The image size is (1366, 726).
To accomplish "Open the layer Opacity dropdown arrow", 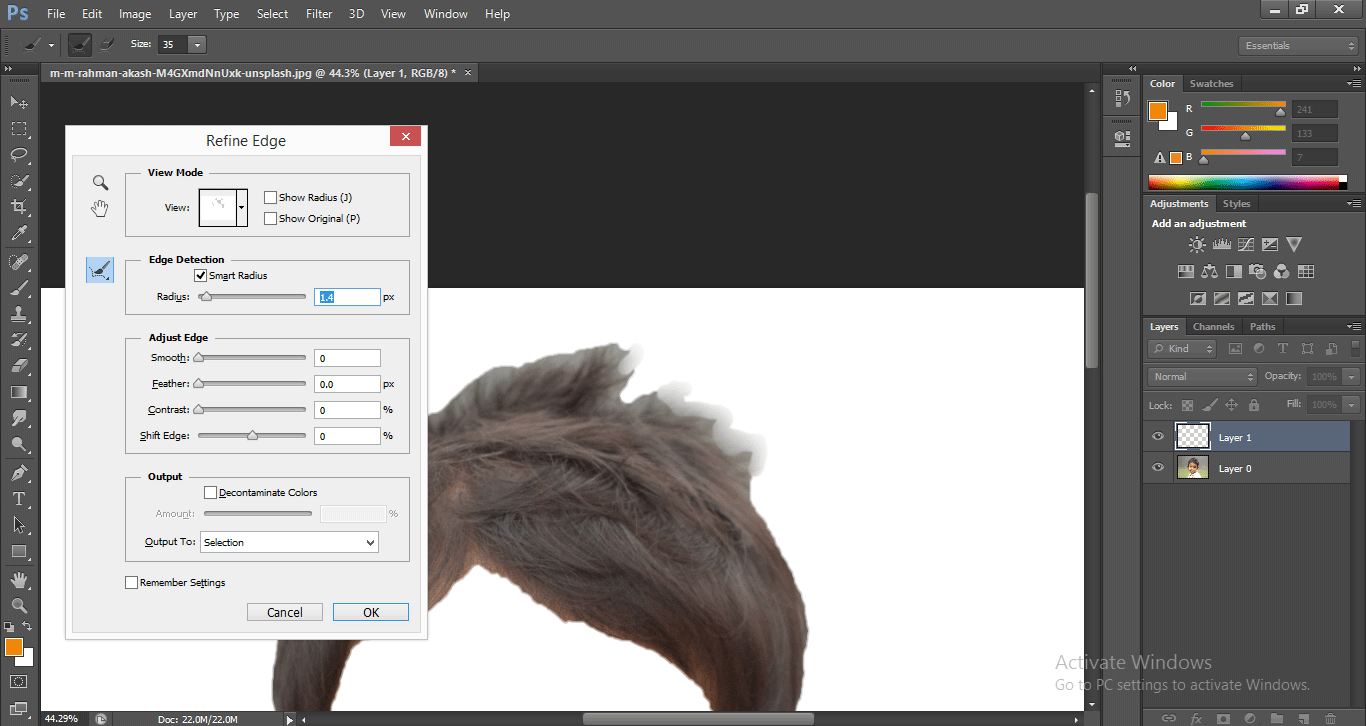I will tap(1352, 376).
